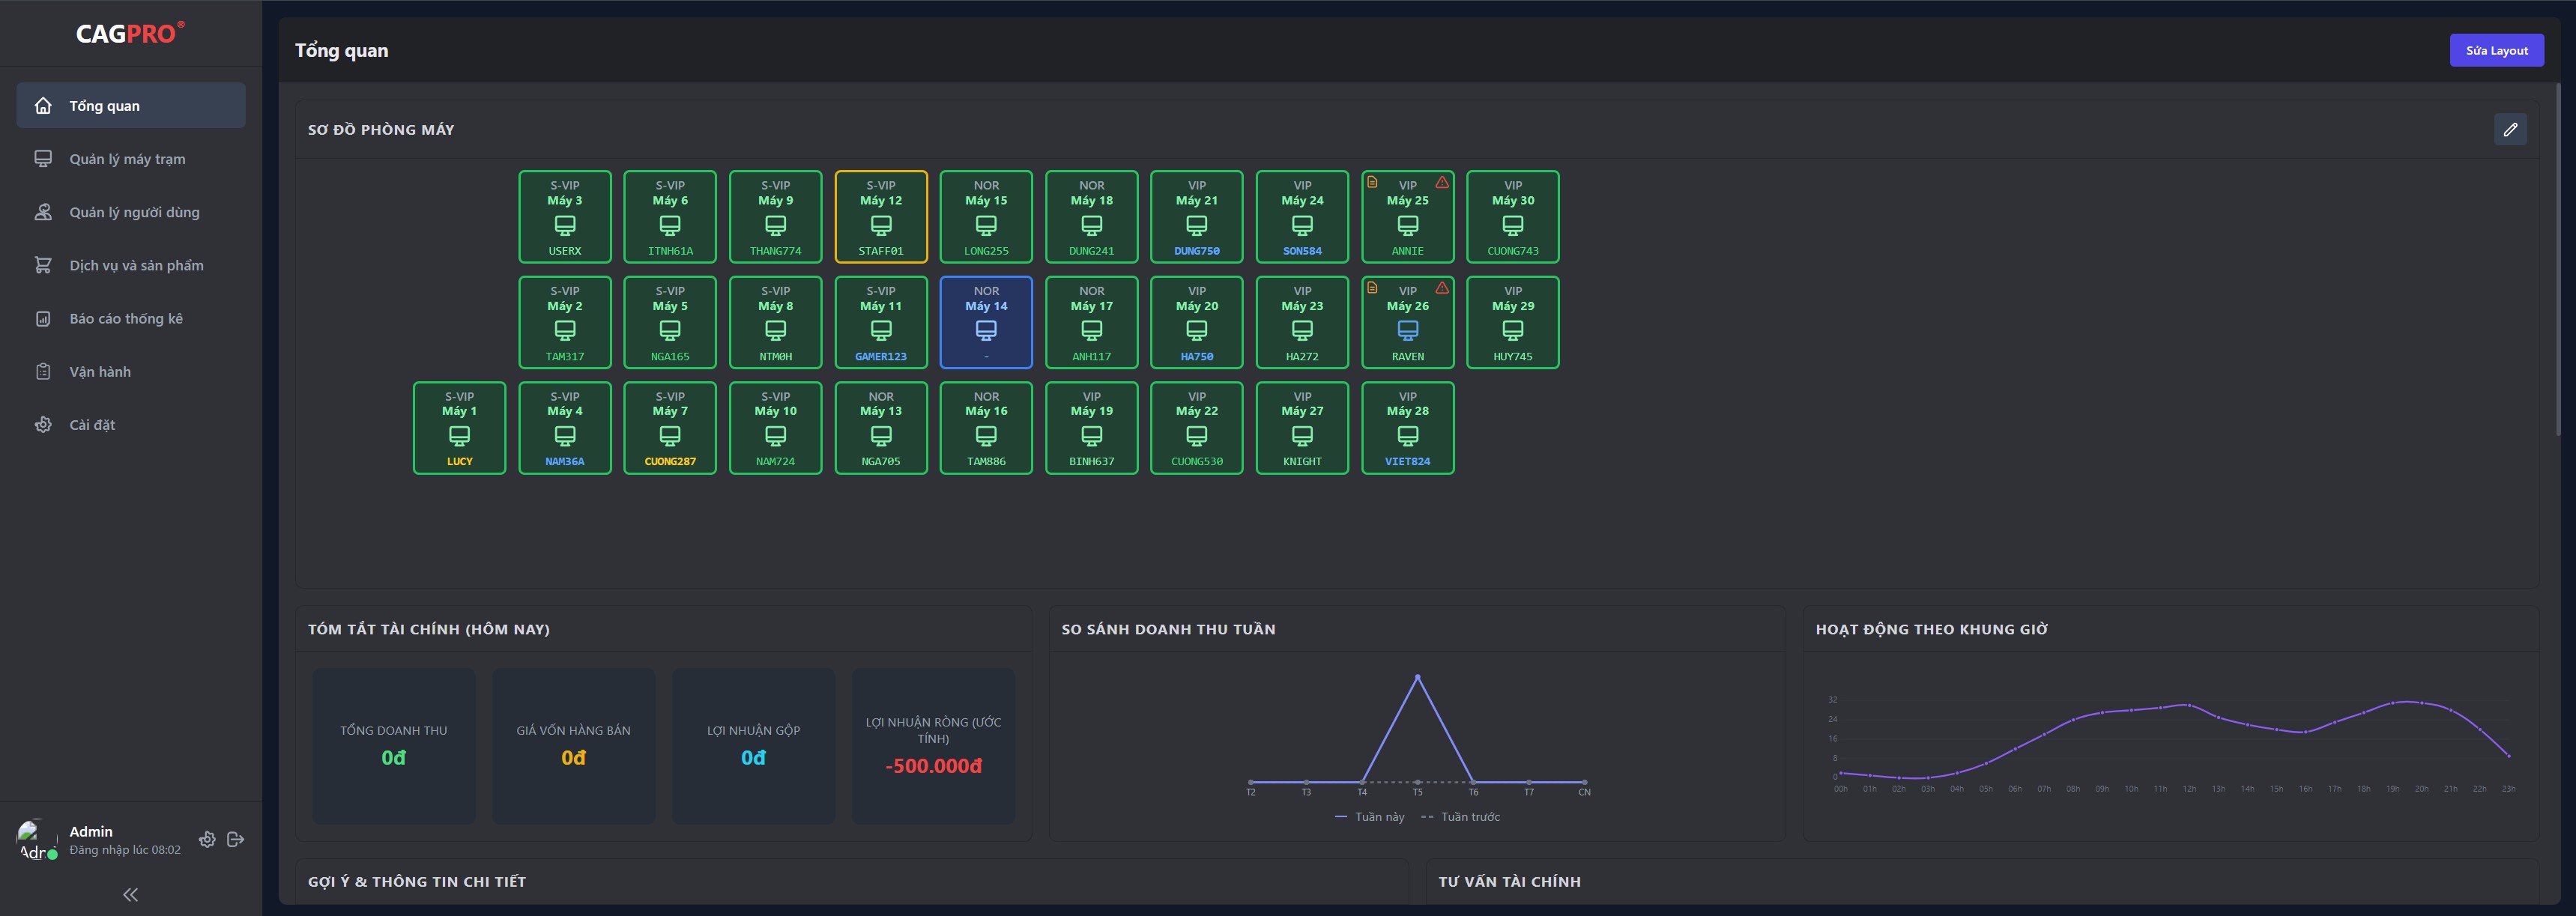Click the orange note icon on Máy 26
The height and width of the screenshot is (916, 2576).
1372,288
